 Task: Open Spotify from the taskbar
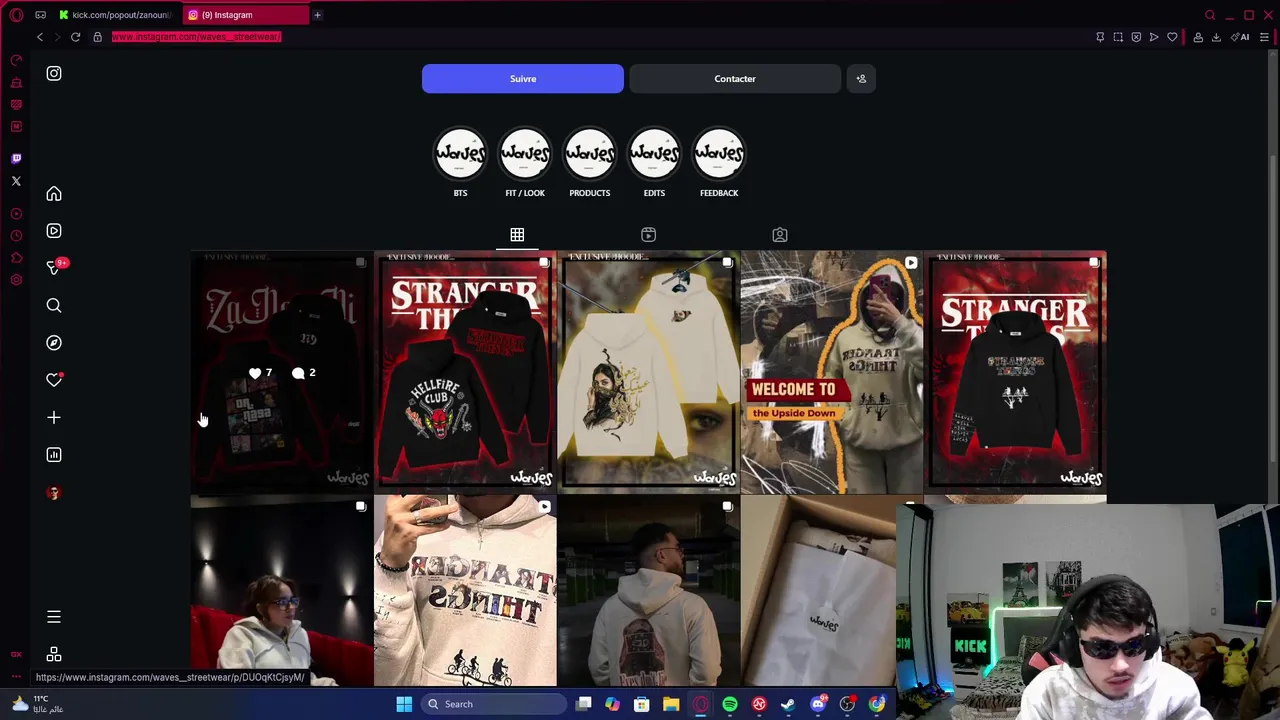coord(730,704)
